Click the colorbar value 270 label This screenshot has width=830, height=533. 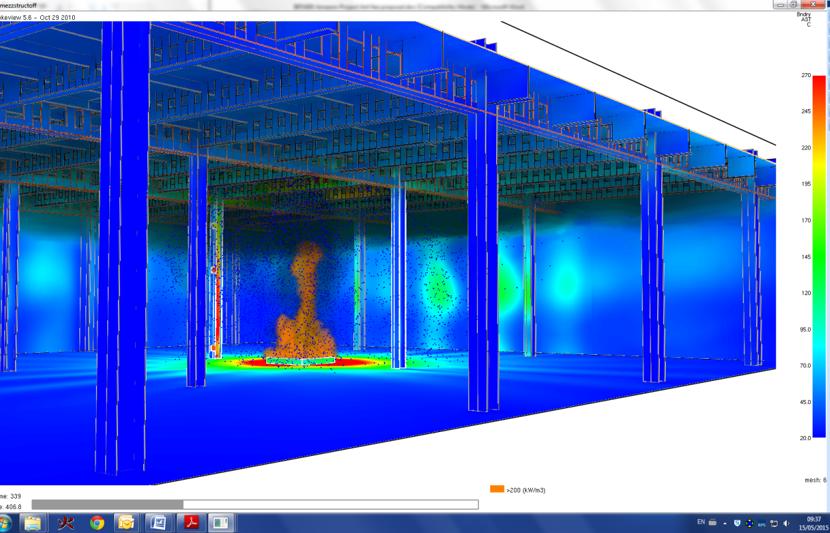coord(806,76)
